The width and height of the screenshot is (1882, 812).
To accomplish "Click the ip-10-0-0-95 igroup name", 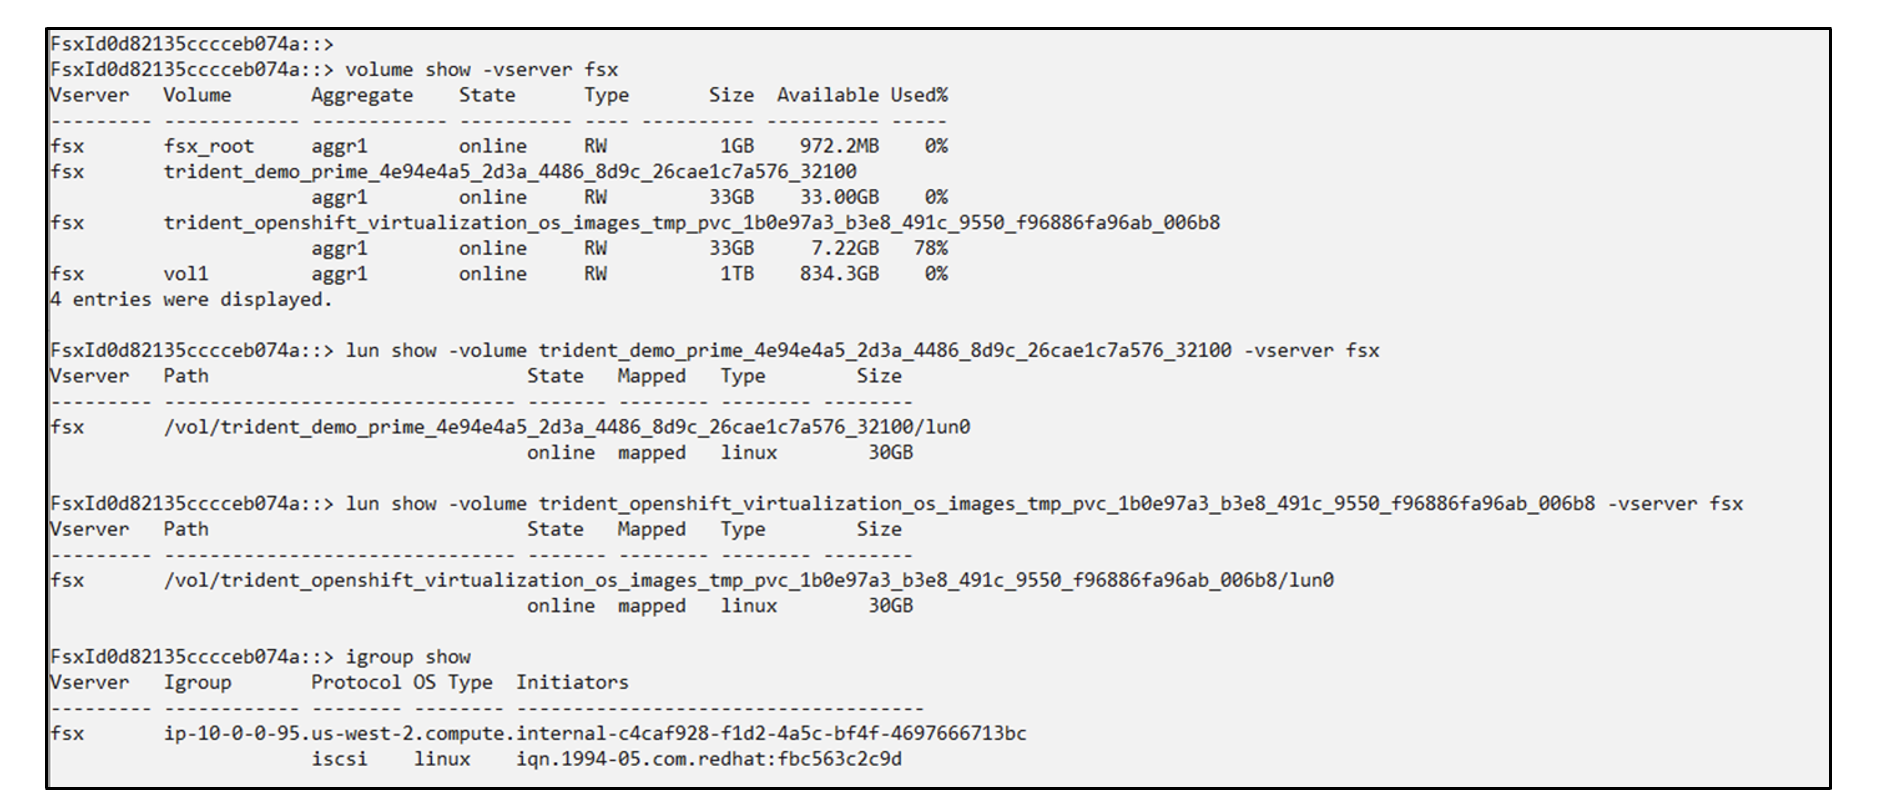I will click(x=595, y=734).
